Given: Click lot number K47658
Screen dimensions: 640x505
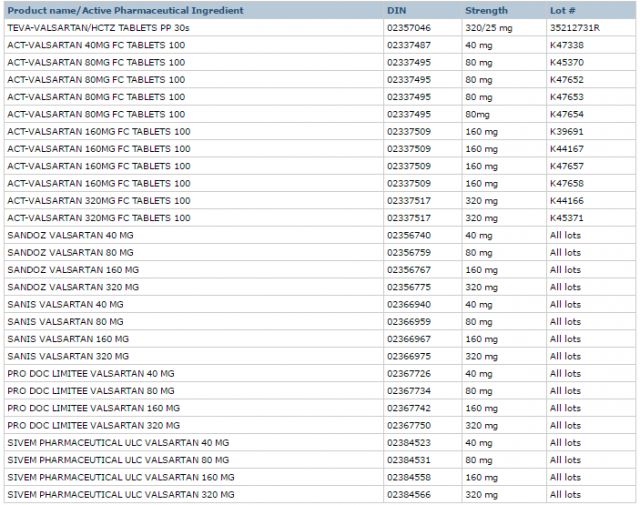Looking at the screenshot, I should [x=567, y=183].
